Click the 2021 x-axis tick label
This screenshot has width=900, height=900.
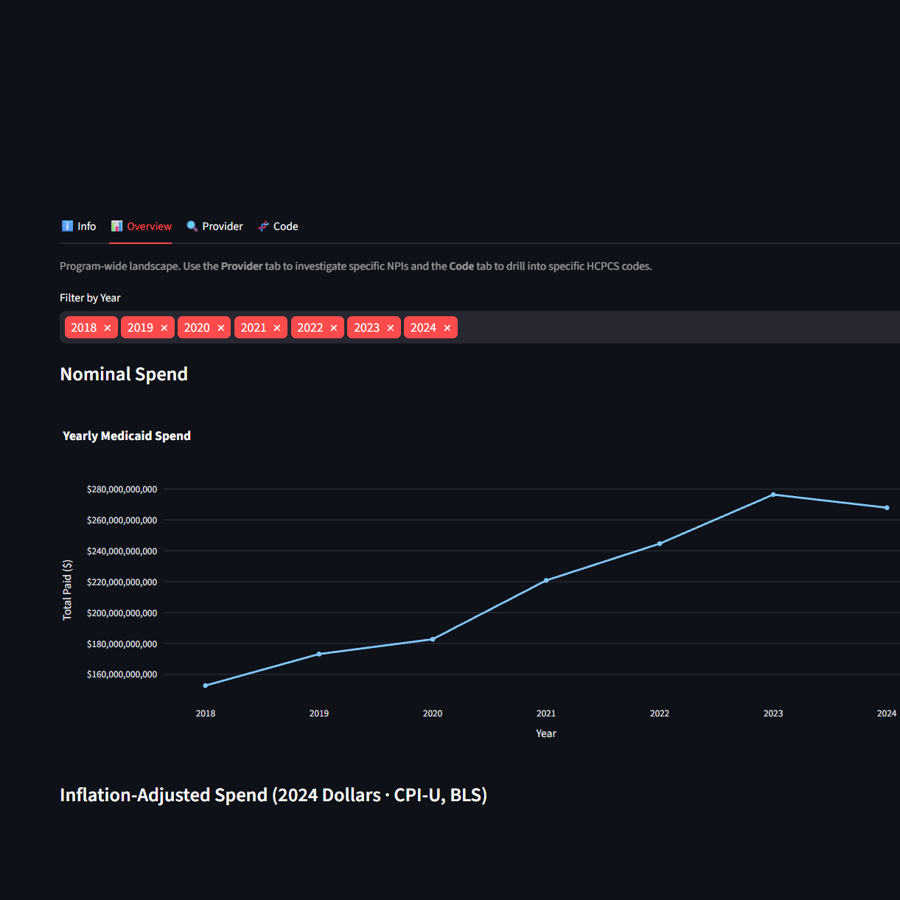[x=546, y=713]
